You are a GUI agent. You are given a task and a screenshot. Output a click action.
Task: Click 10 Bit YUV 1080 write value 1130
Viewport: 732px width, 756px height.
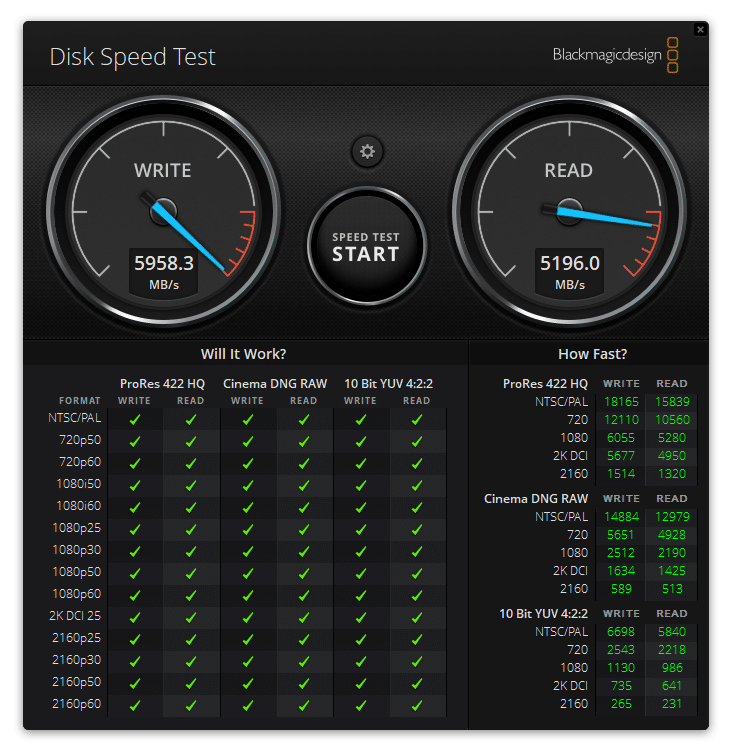[621, 668]
